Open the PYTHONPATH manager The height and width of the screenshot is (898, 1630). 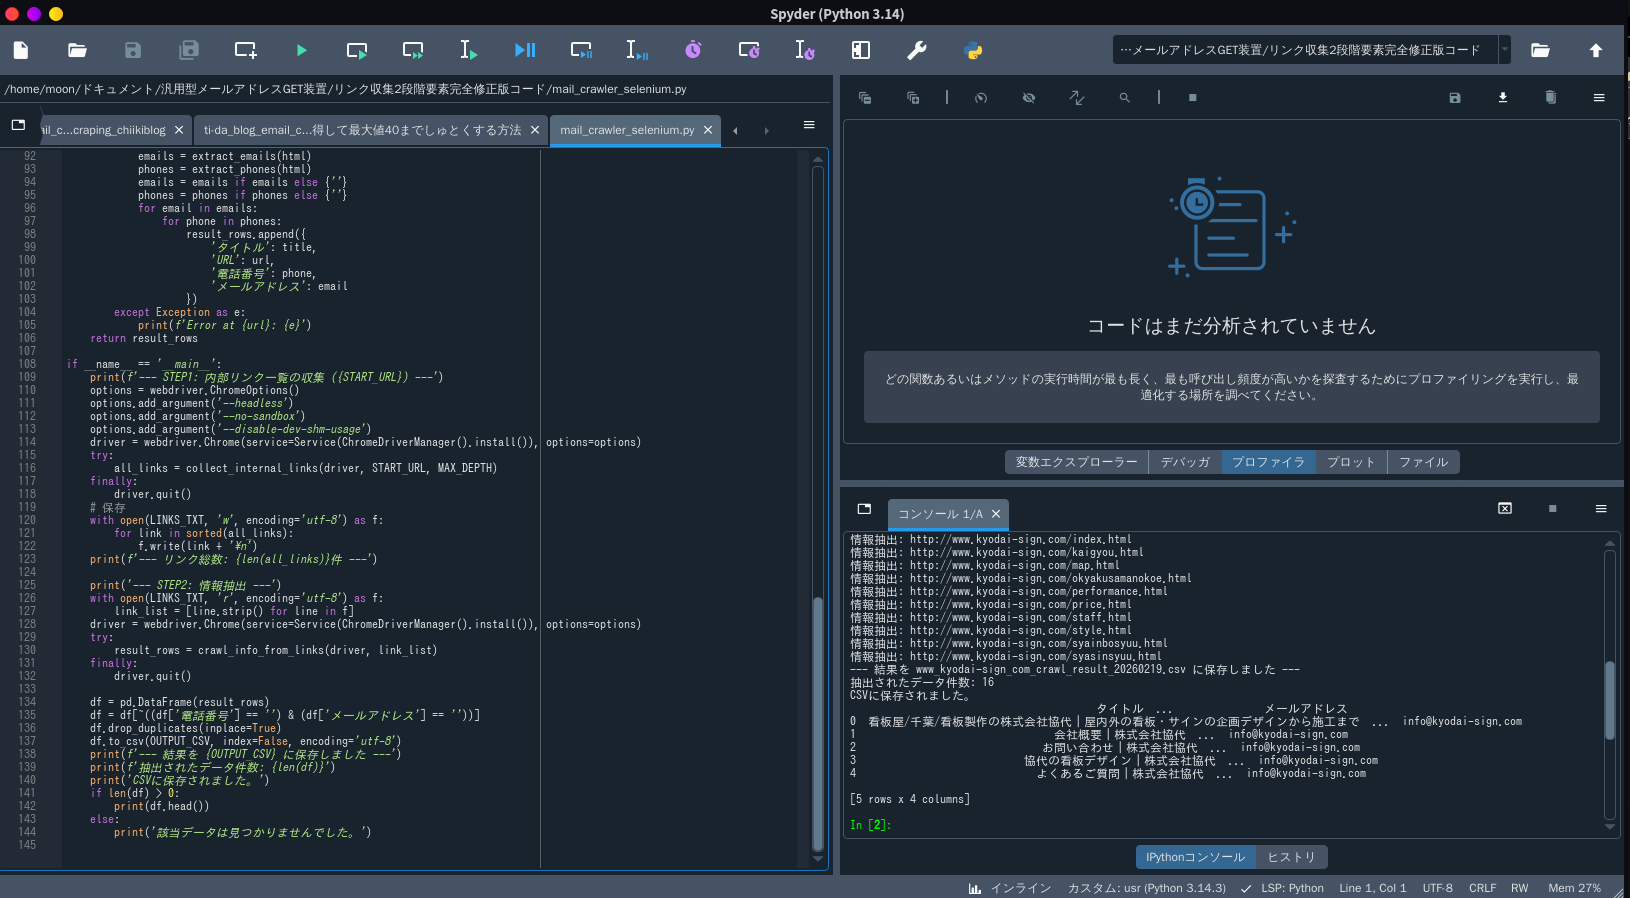point(973,50)
